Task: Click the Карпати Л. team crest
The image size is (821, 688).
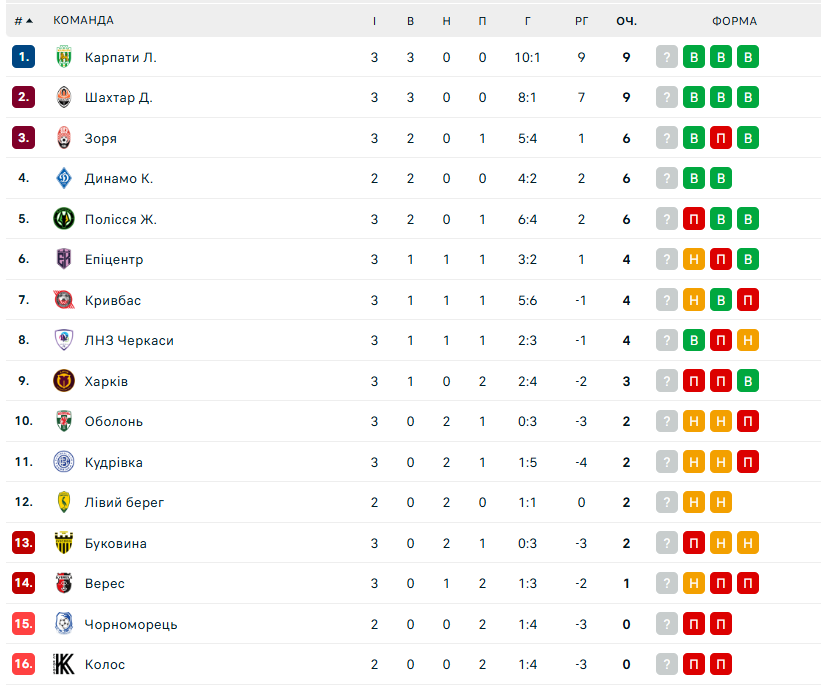Action: point(64,57)
